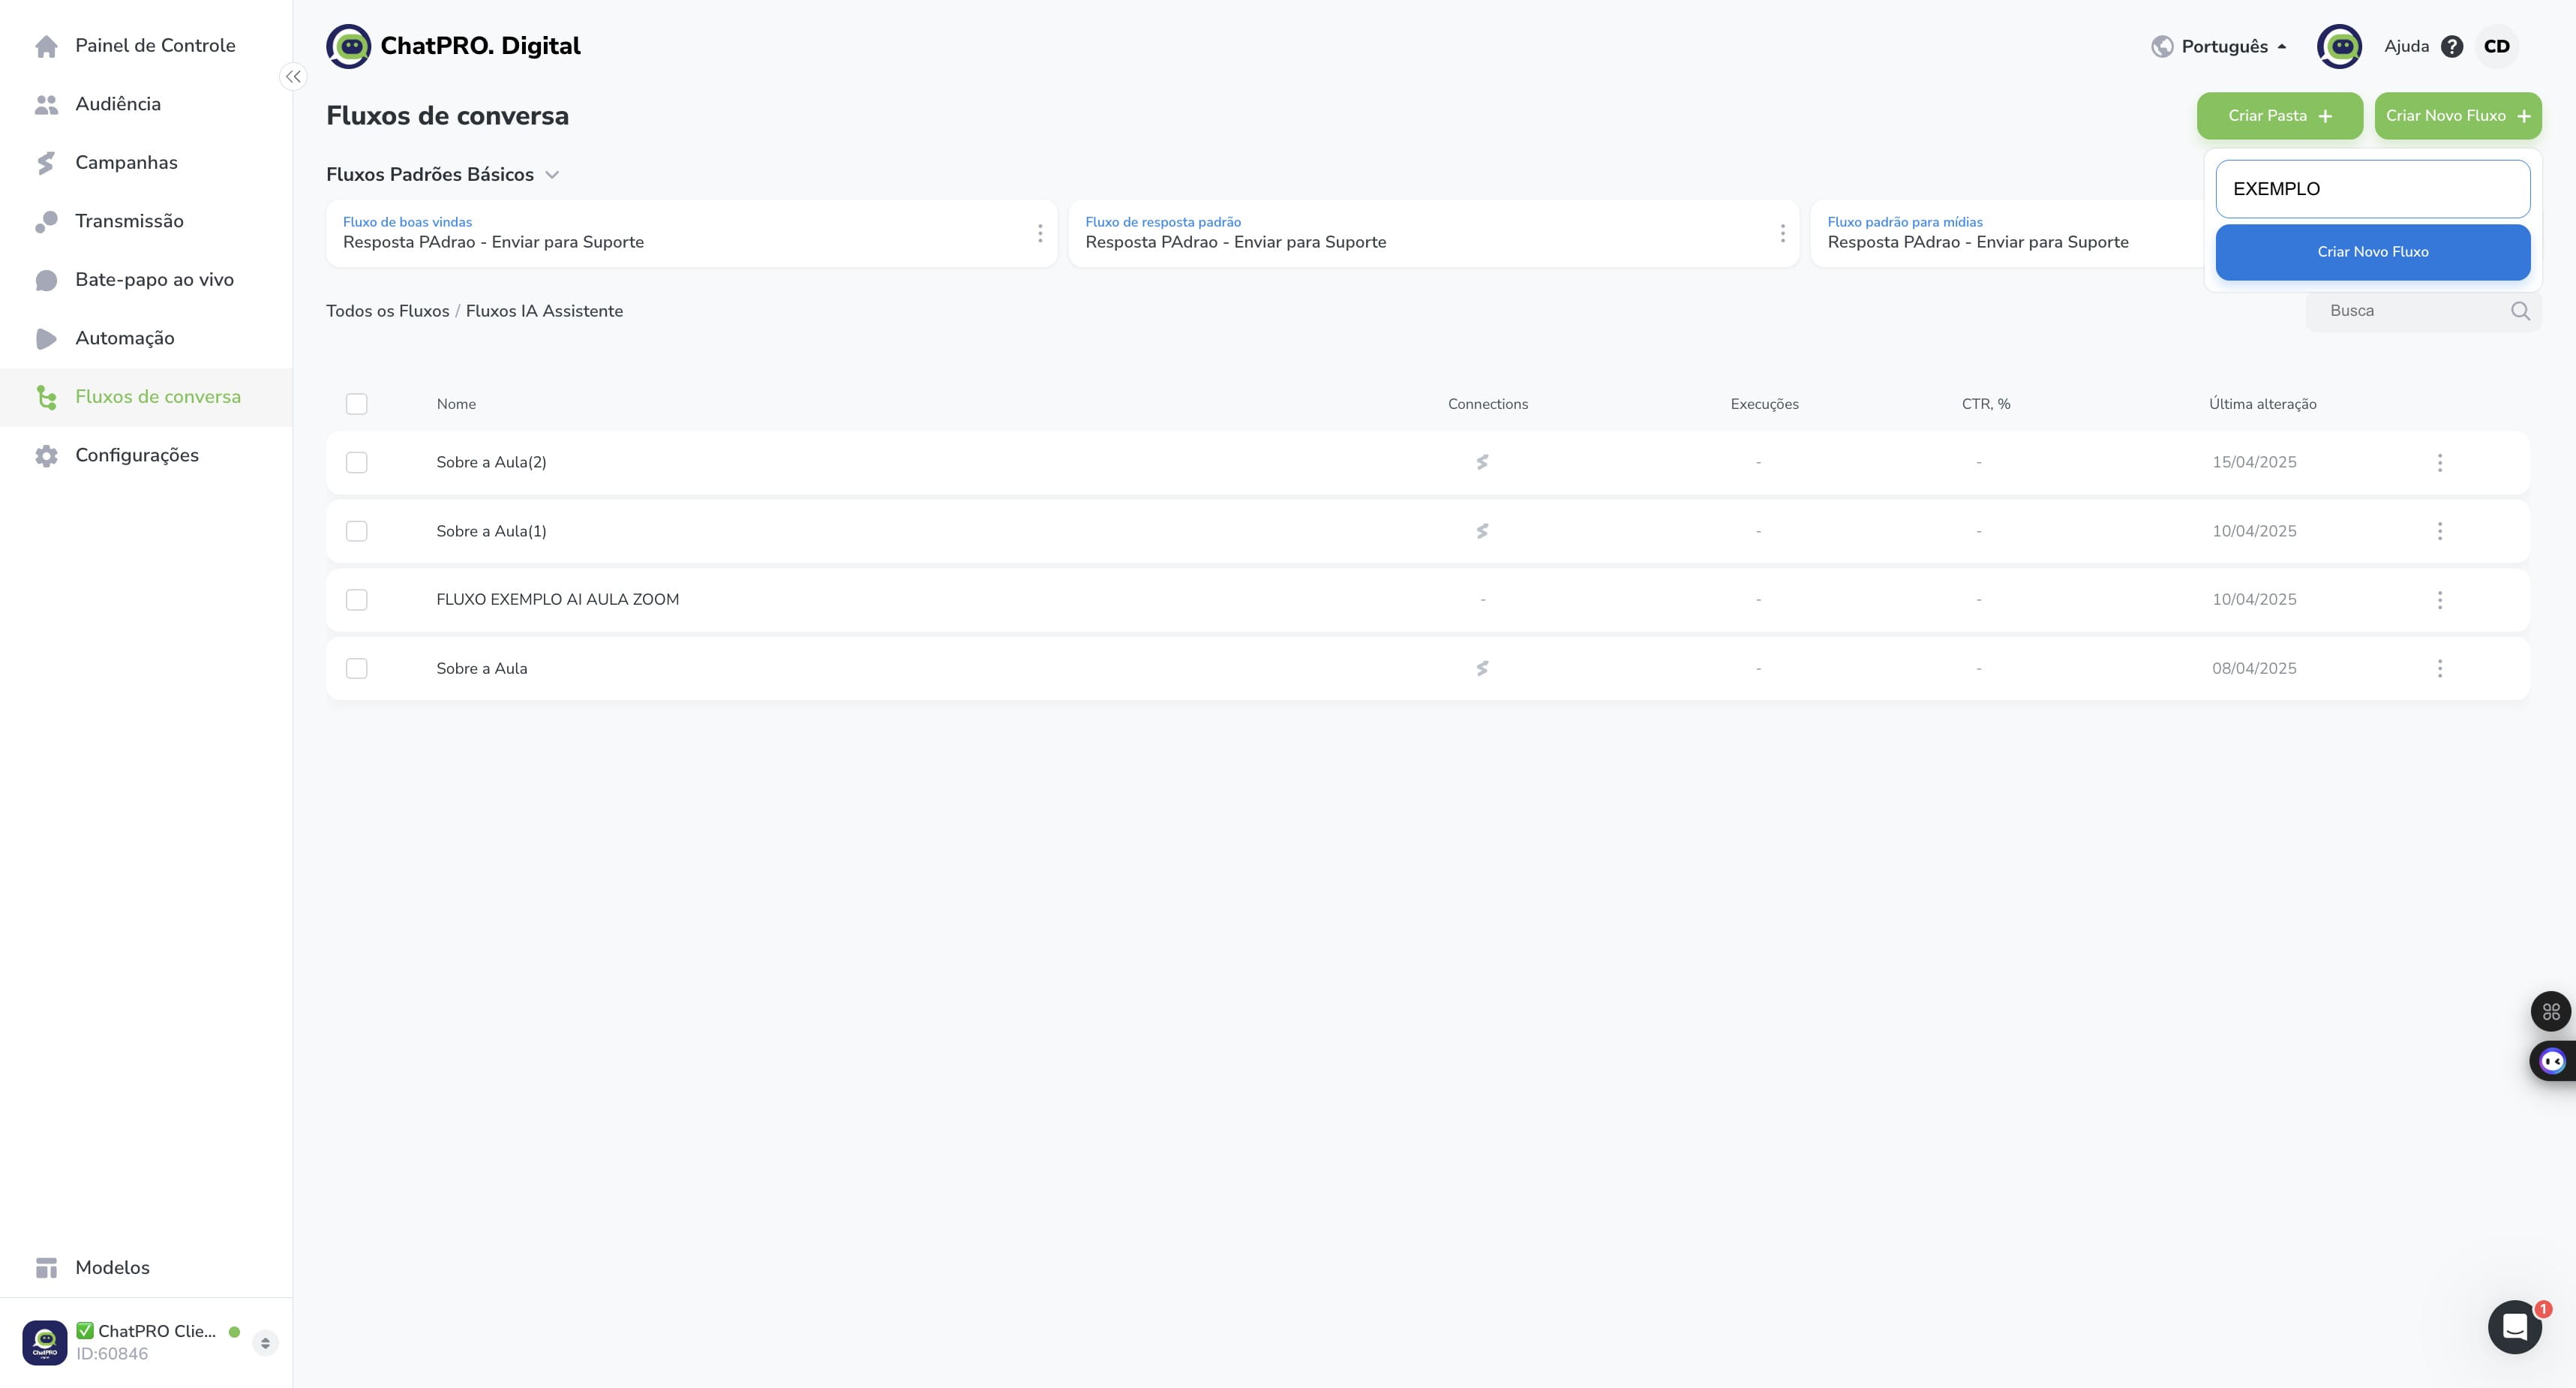Click the Última alteração column header
This screenshot has width=2576, height=1388.
pos(2262,404)
